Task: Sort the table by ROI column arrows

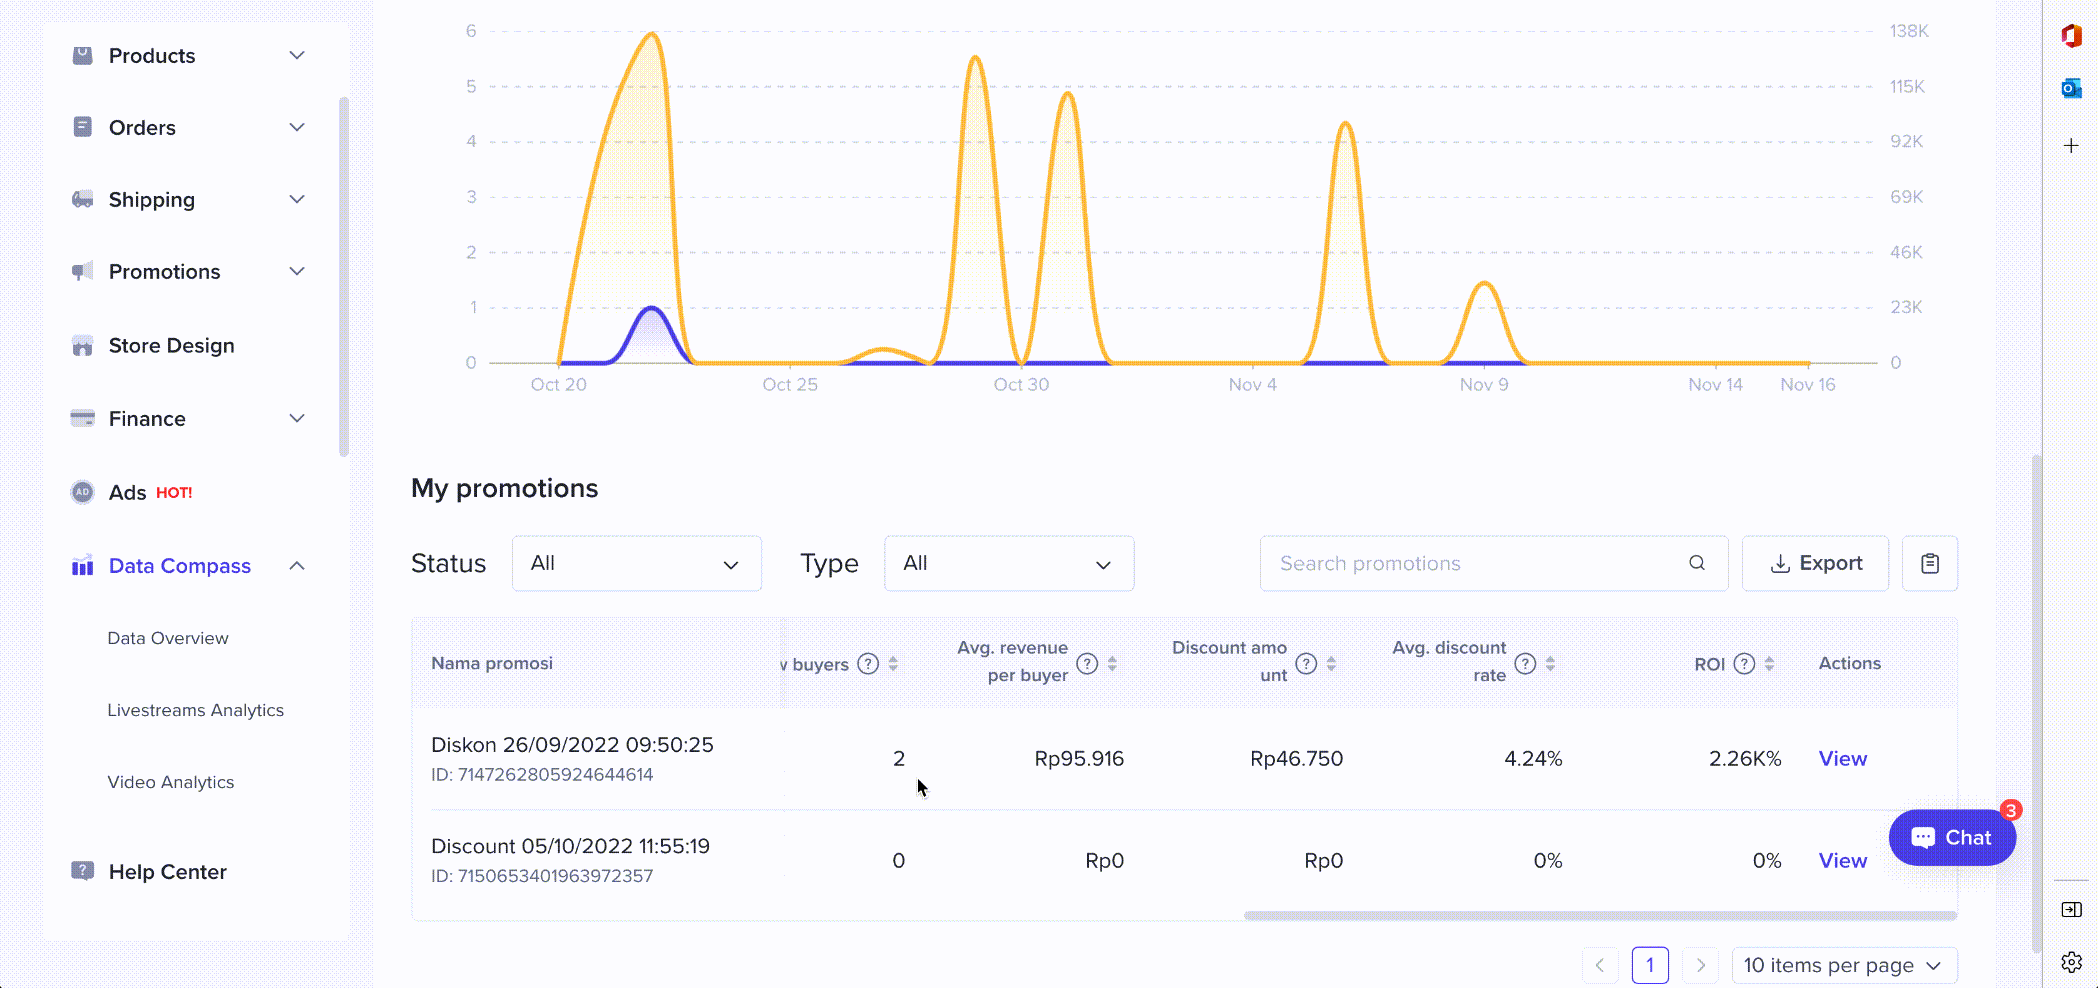Action: click(1769, 664)
